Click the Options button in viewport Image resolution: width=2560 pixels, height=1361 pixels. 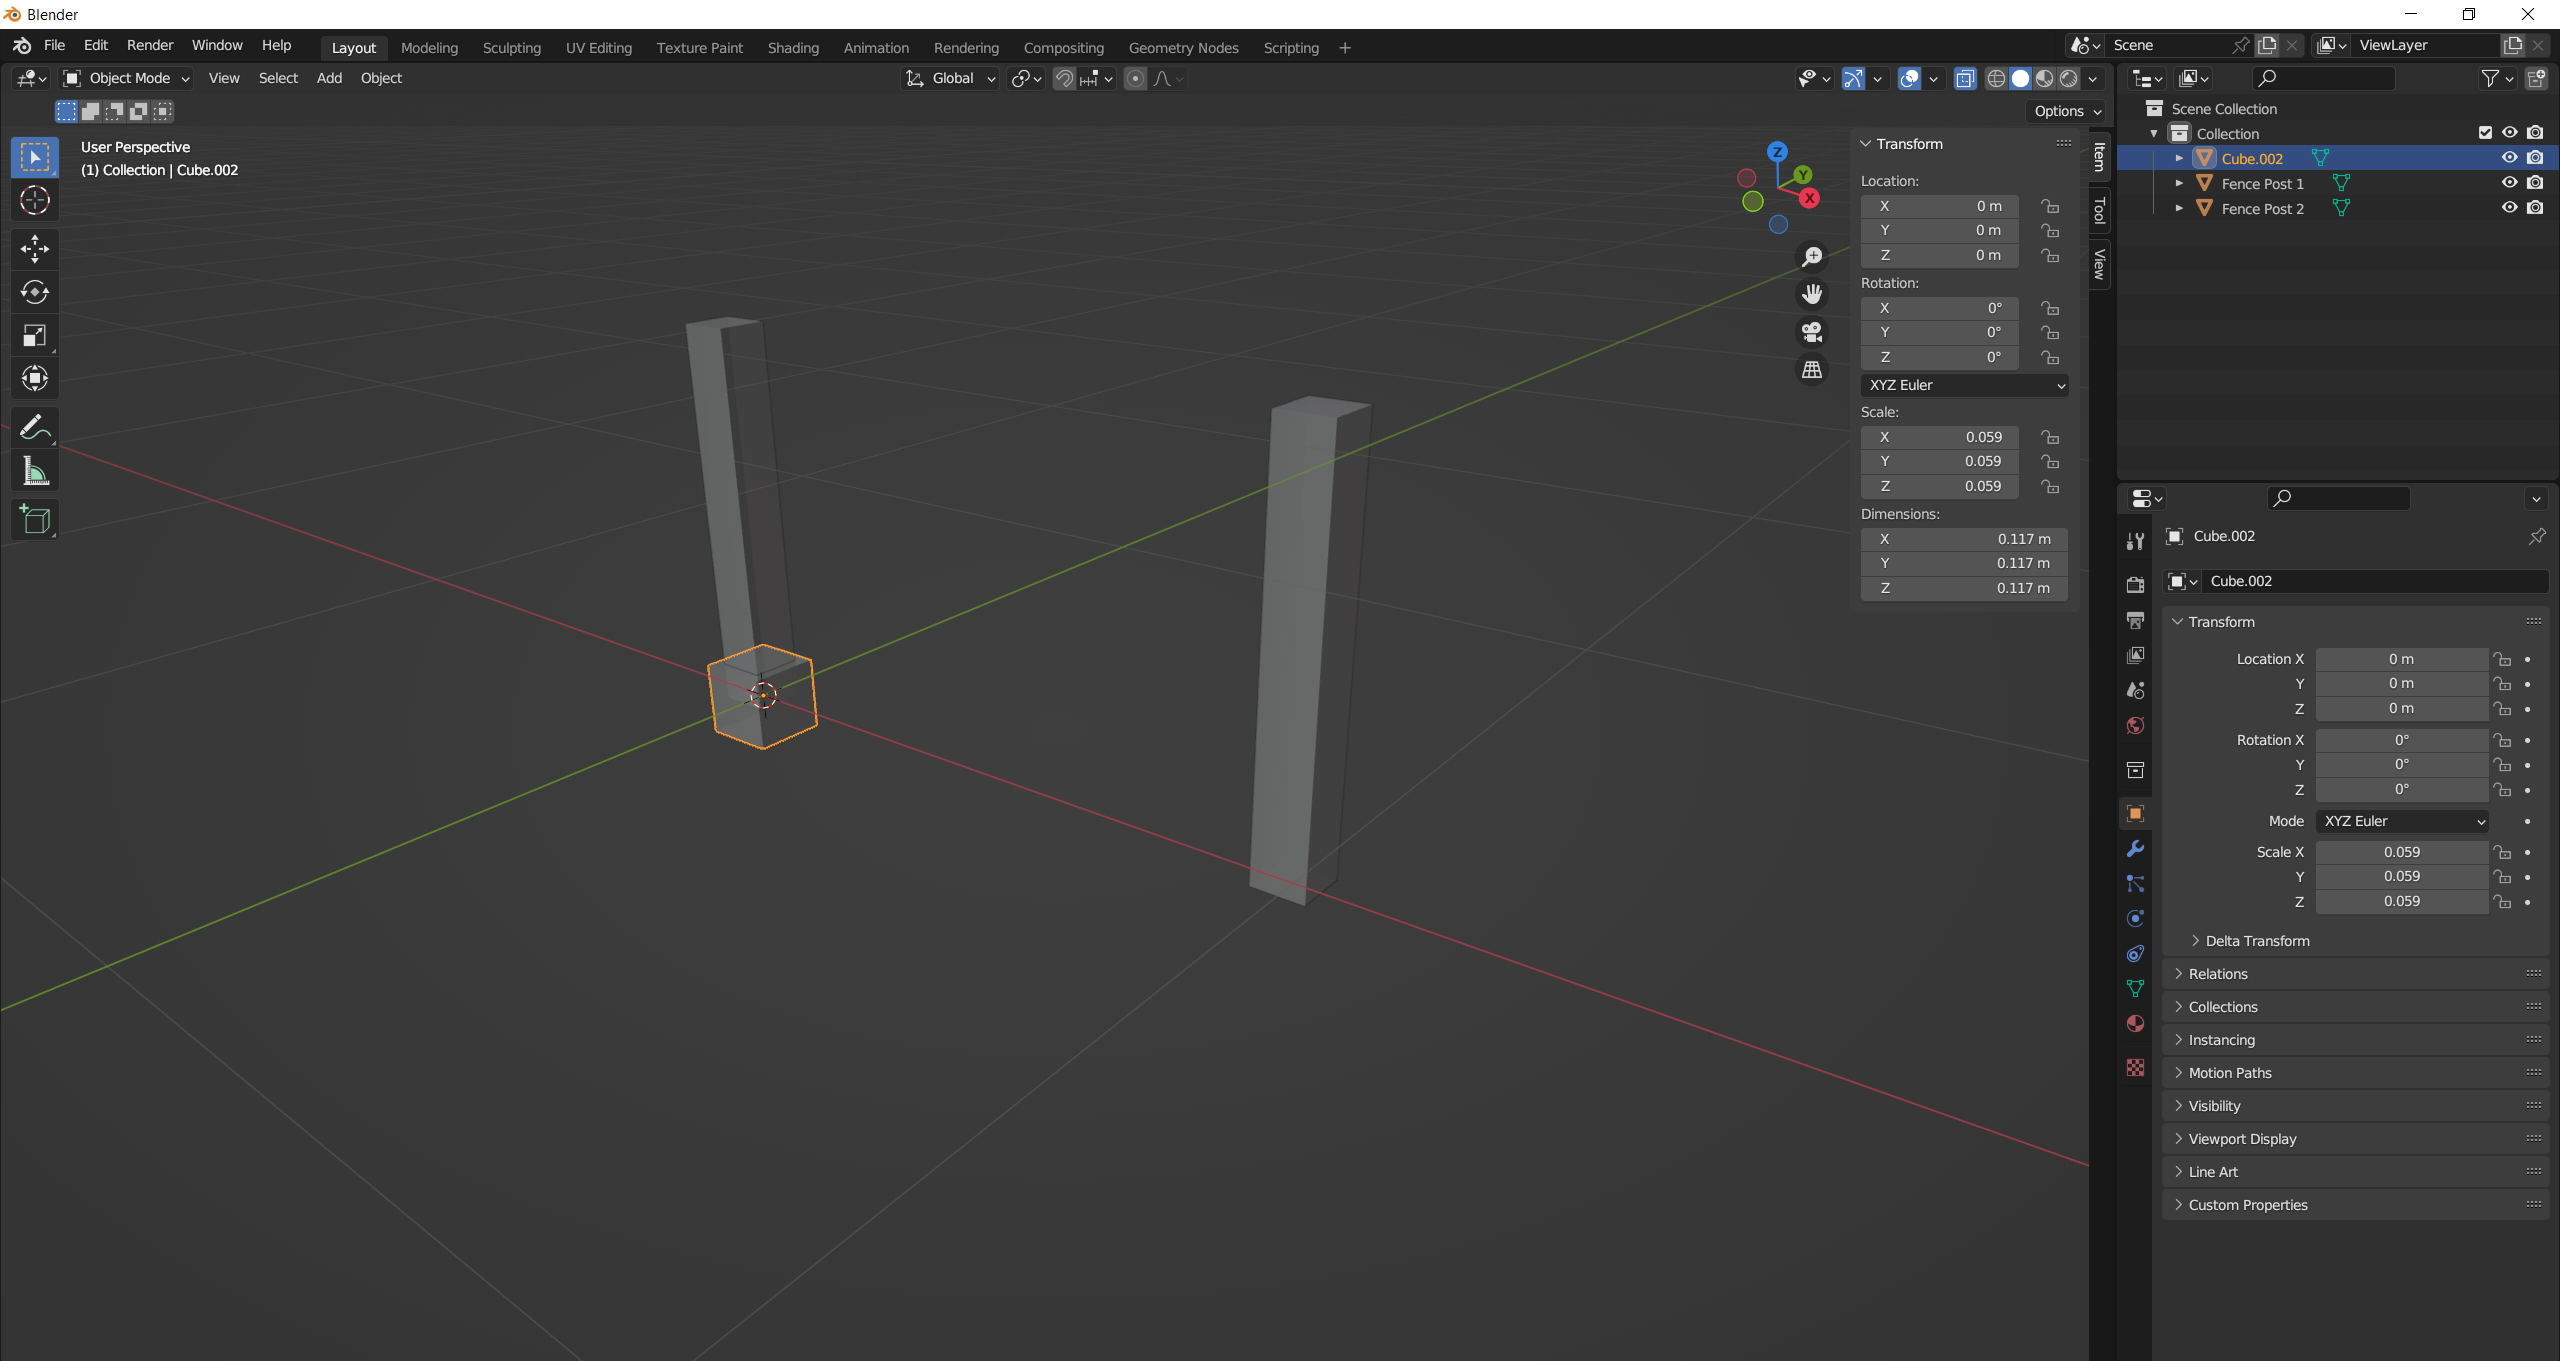click(x=2066, y=111)
